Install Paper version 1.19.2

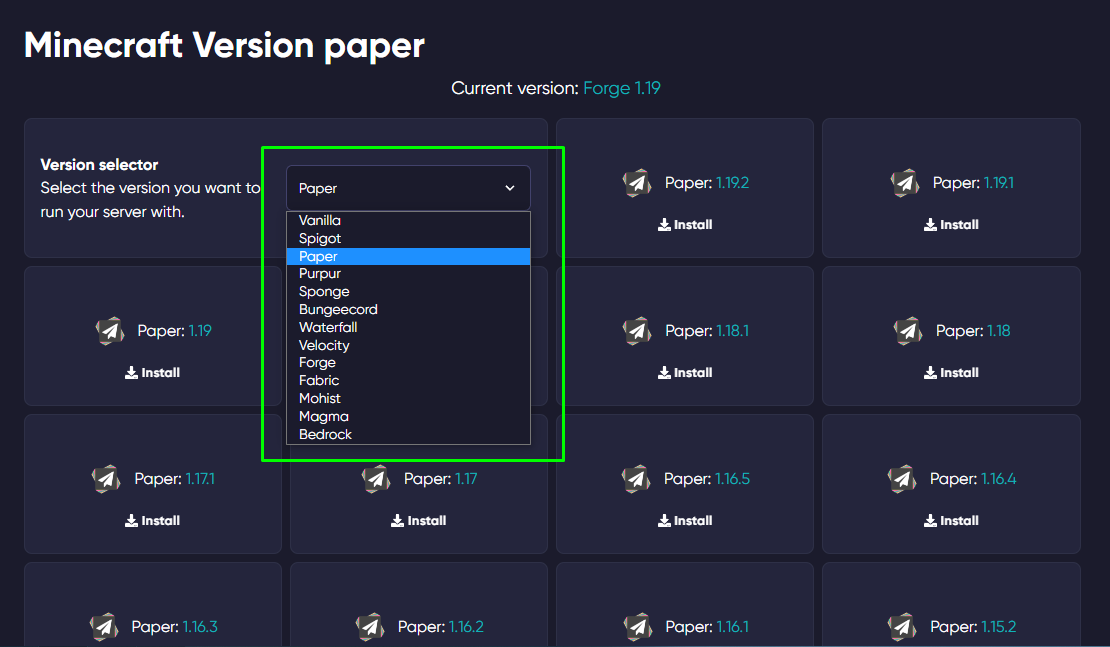[x=685, y=224]
